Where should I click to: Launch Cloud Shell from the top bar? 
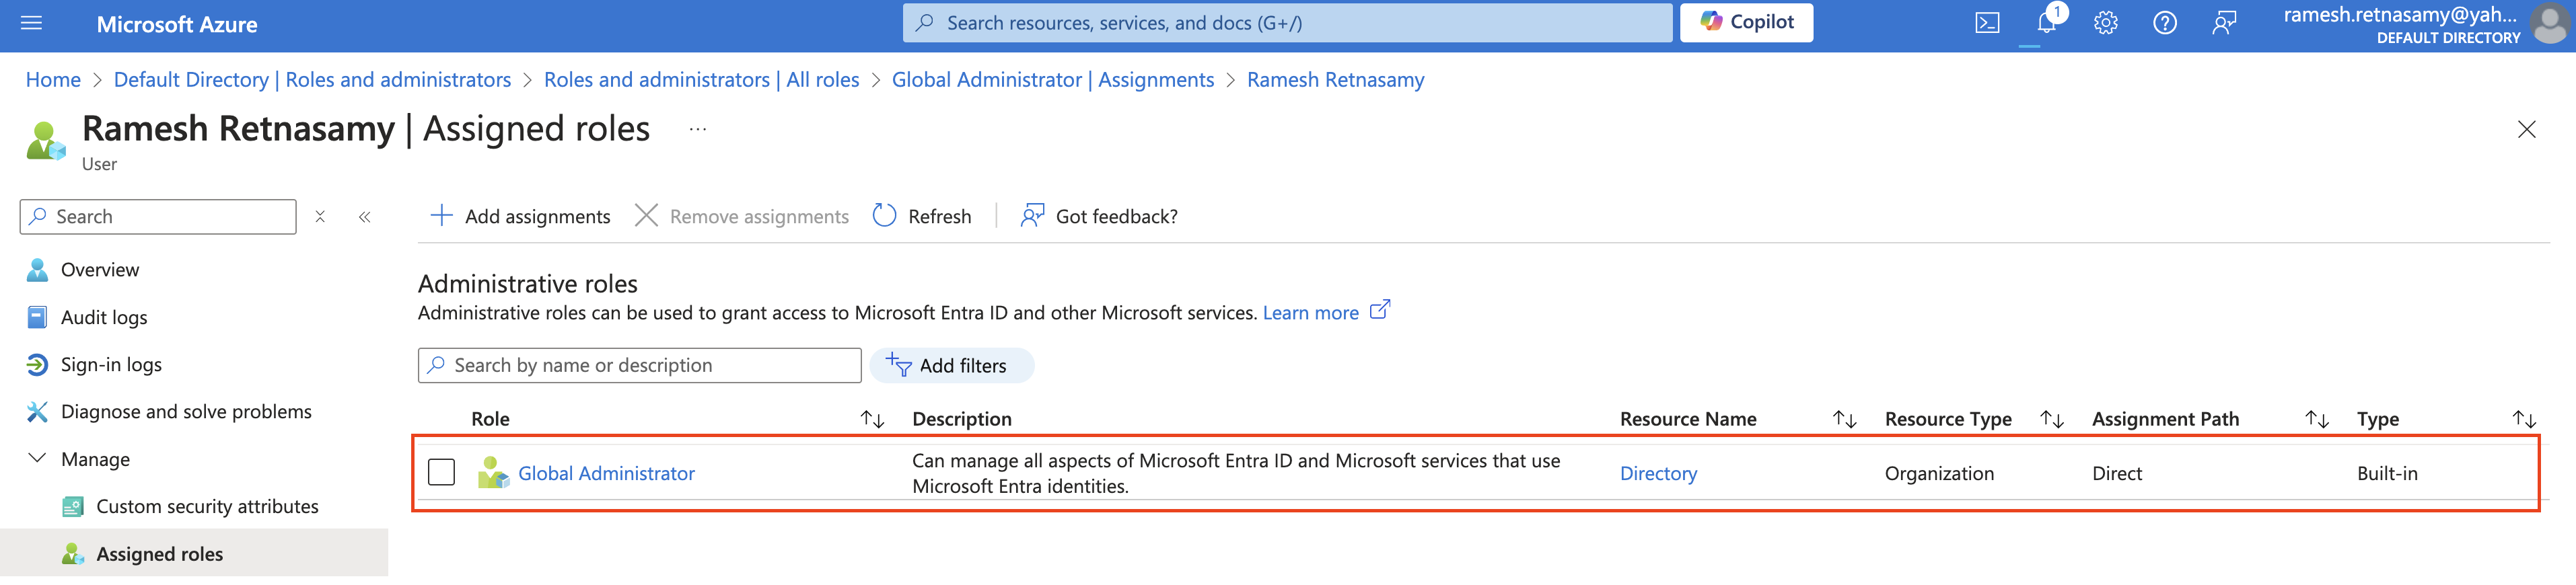[x=1987, y=23]
